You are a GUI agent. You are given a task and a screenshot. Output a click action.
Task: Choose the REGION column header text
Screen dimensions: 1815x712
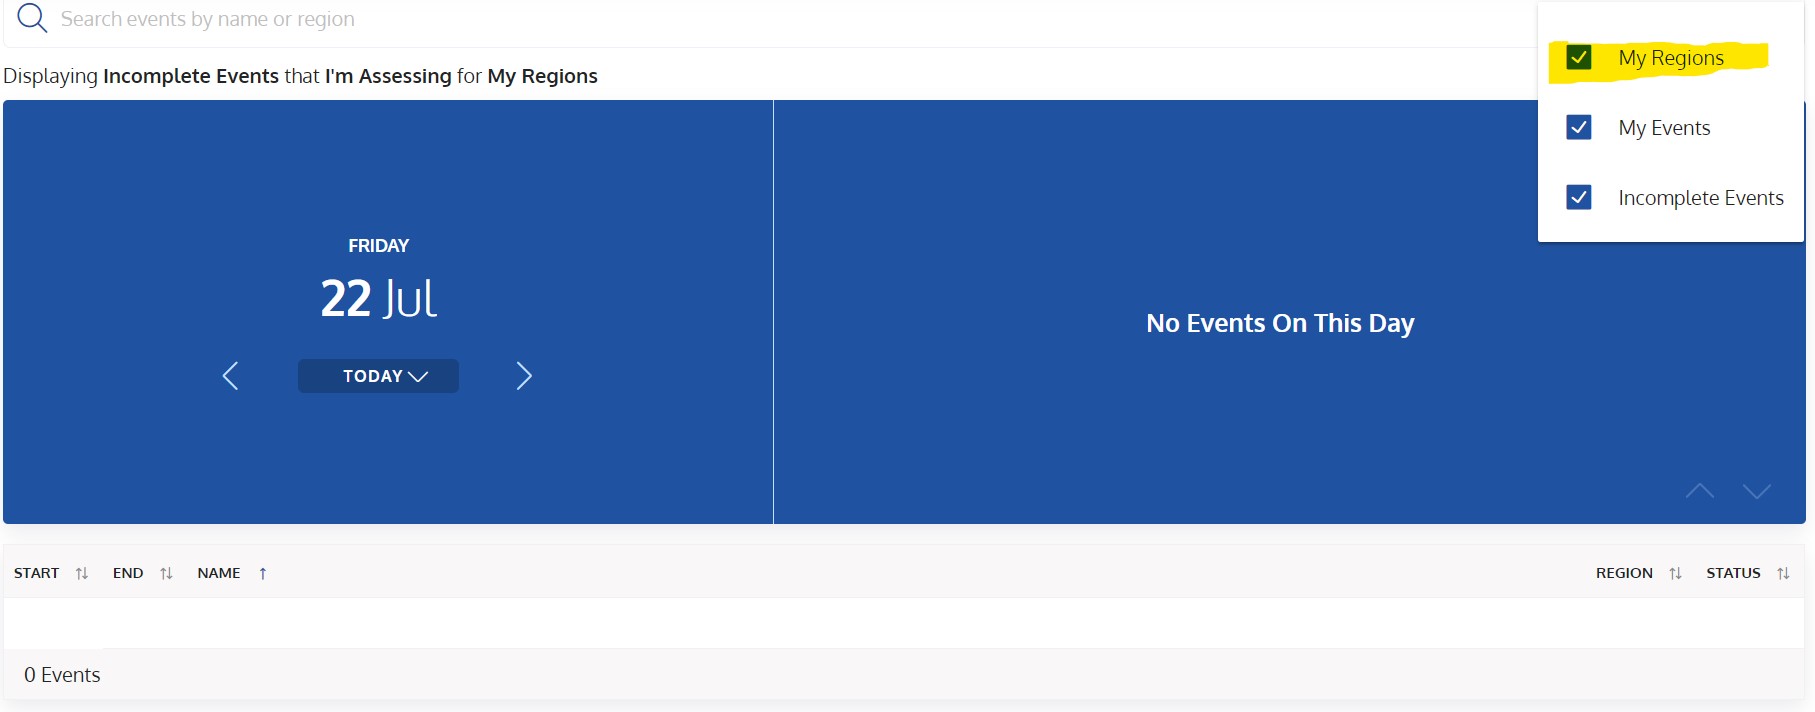(1624, 573)
